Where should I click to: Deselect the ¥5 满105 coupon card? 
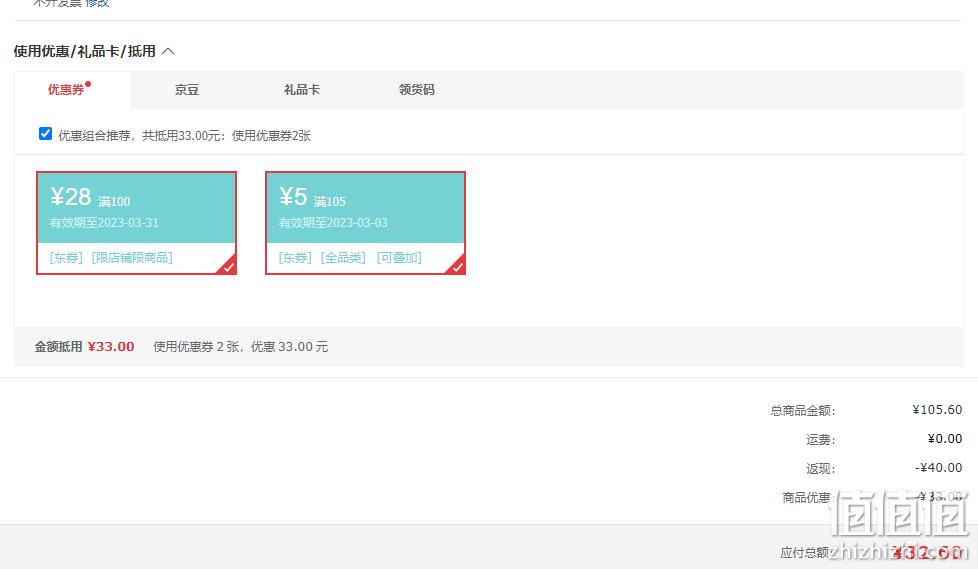tap(365, 223)
